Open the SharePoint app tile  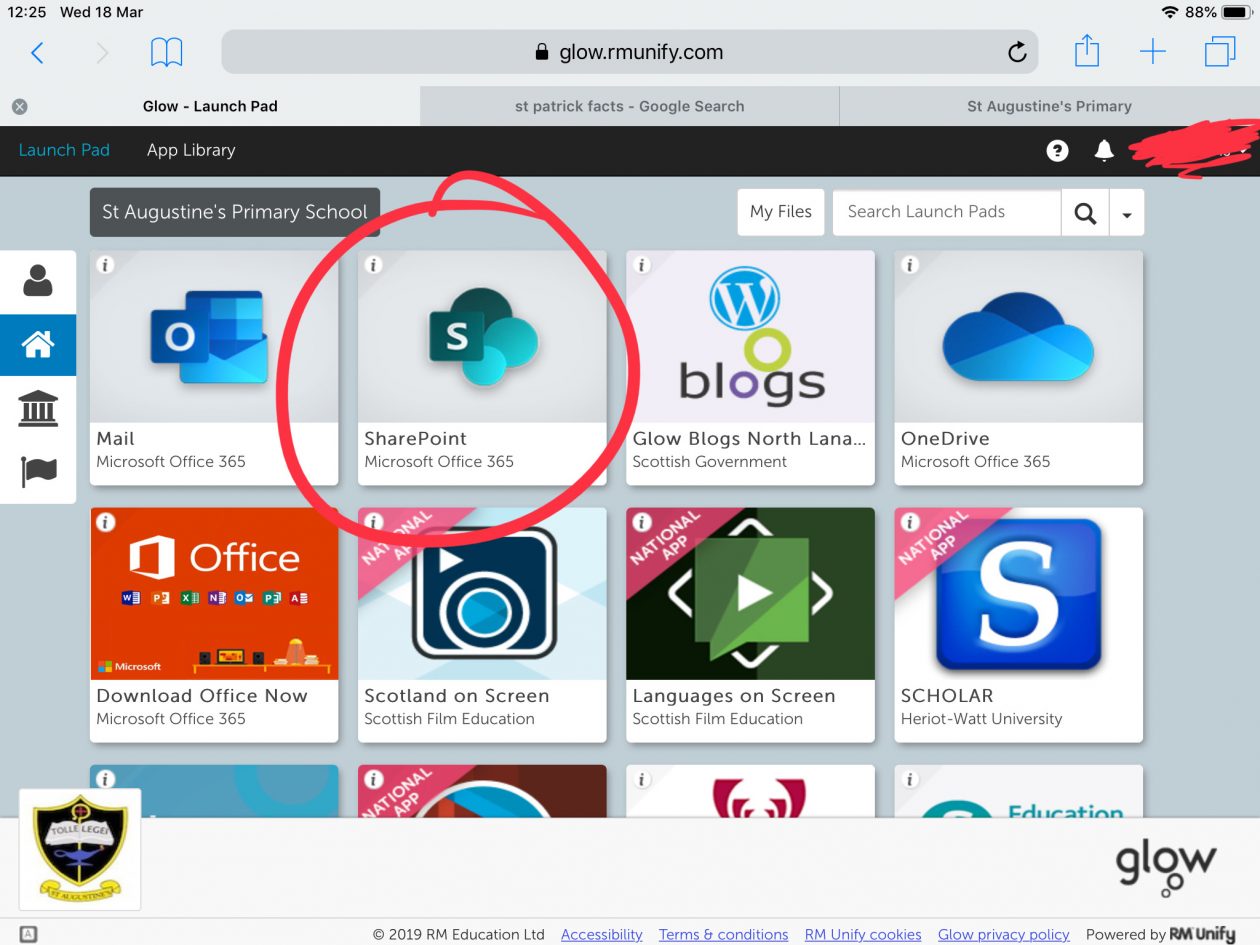click(482, 367)
